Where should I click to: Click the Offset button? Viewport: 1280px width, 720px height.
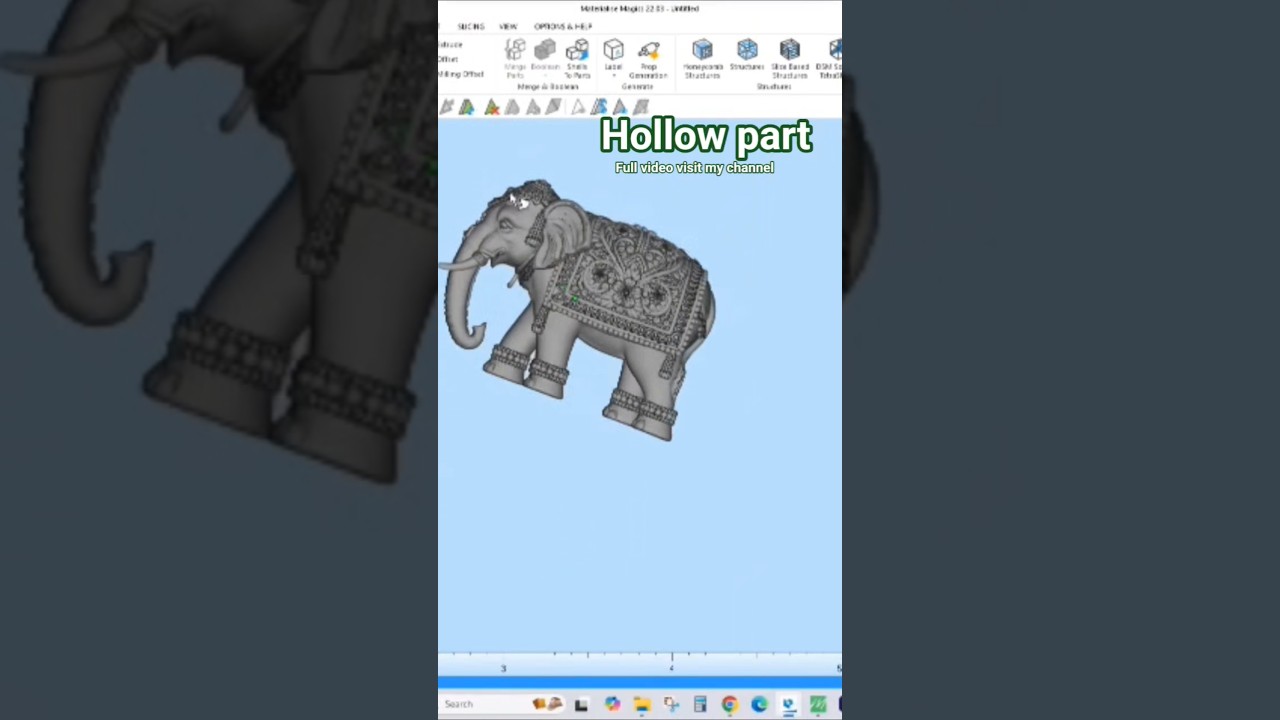coord(448,59)
